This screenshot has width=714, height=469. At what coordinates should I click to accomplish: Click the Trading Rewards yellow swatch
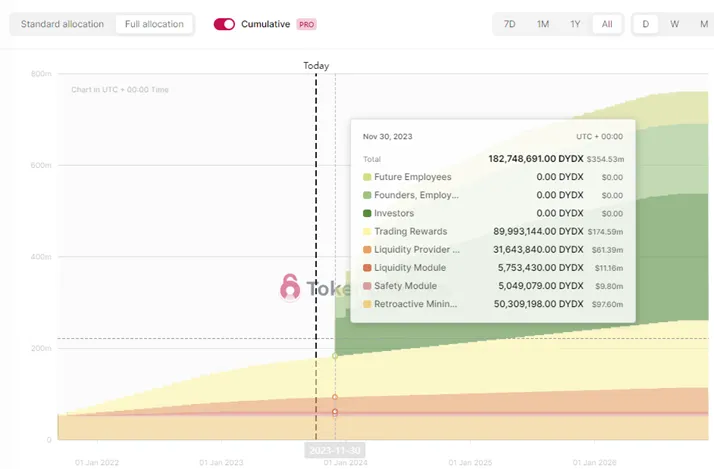367,231
